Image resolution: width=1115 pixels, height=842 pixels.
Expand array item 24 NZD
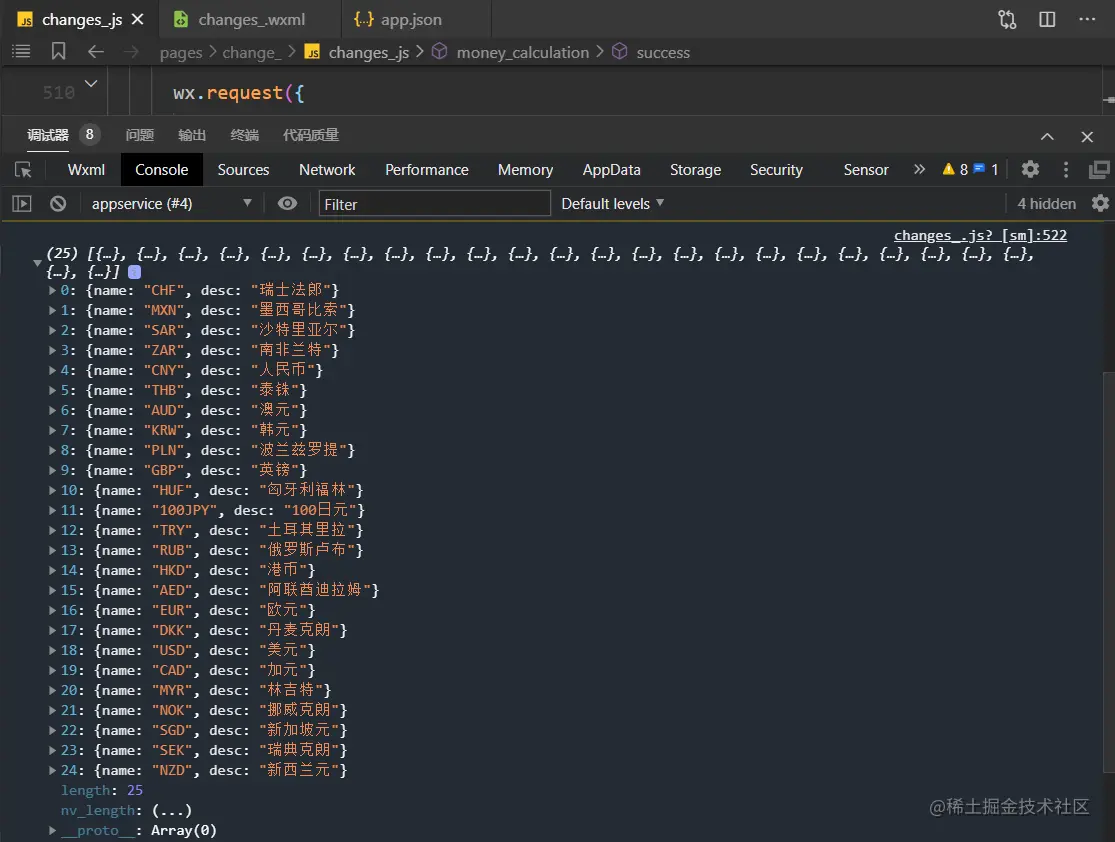click(x=52, y=770)
